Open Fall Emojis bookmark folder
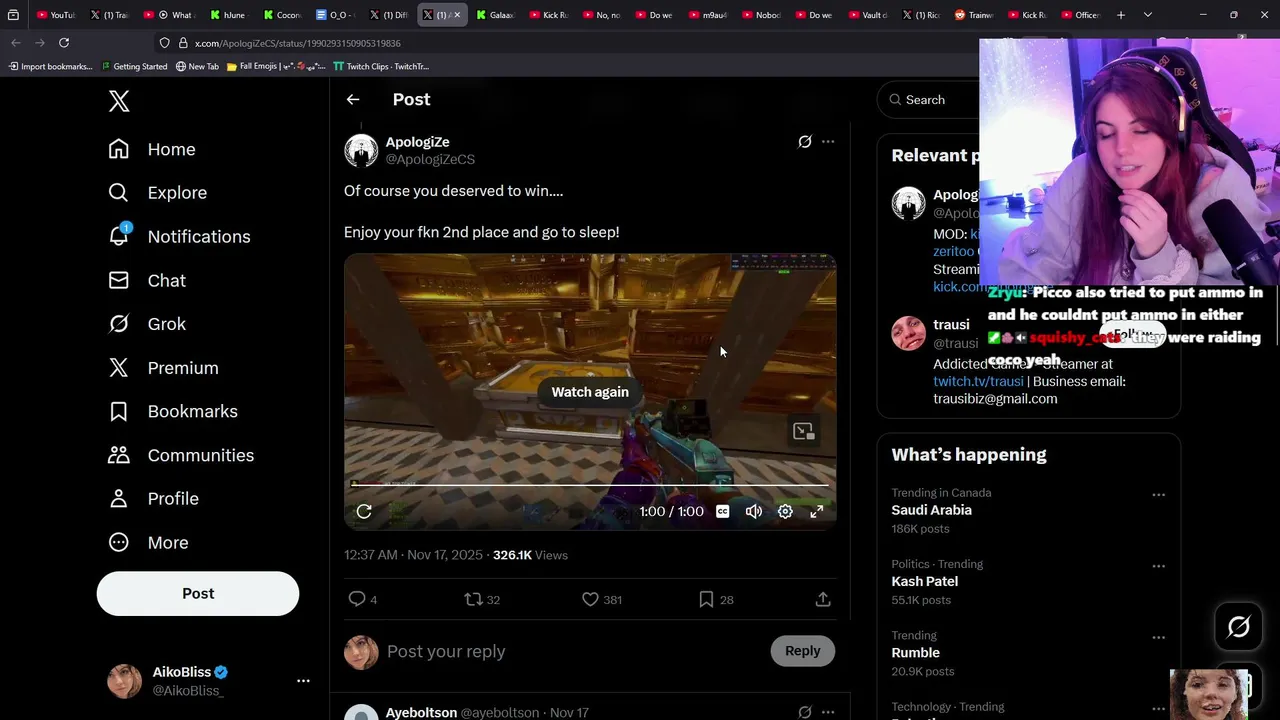 (x=276, y=67)
